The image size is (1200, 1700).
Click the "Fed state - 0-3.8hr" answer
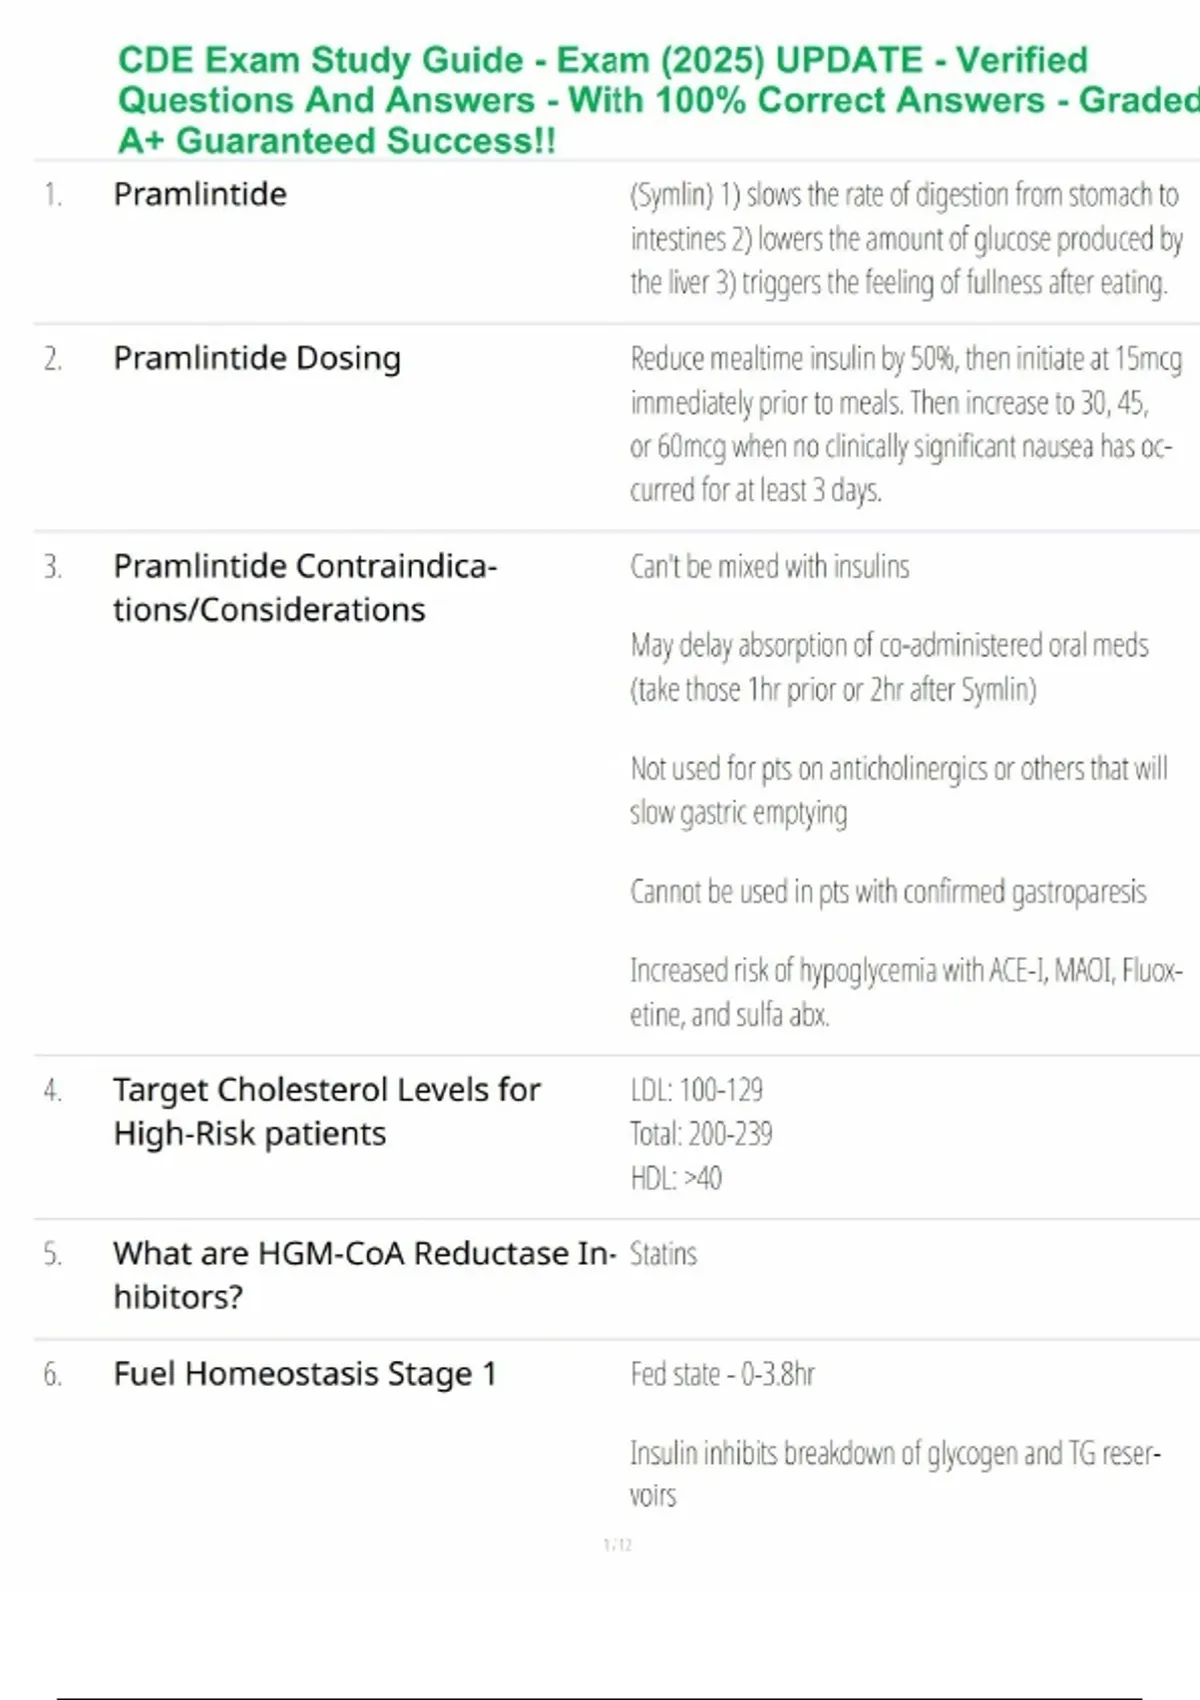(722, 1375)
